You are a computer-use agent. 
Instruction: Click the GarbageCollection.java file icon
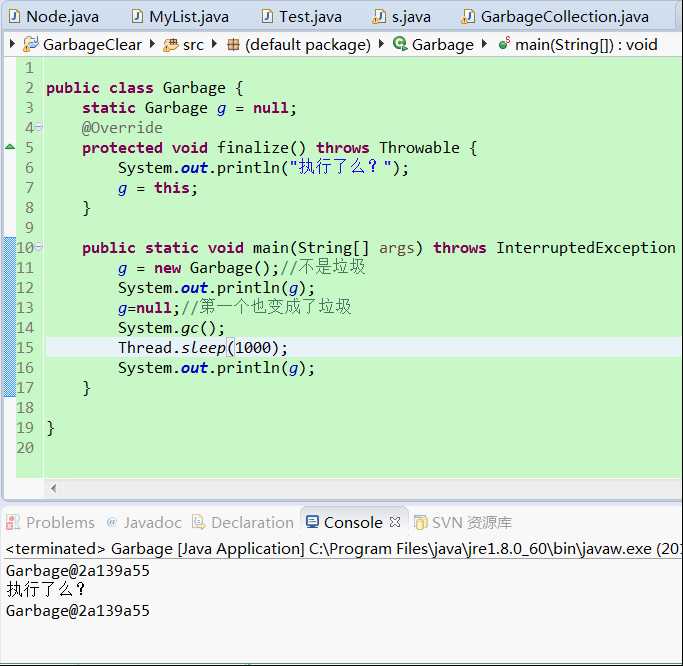468,17
